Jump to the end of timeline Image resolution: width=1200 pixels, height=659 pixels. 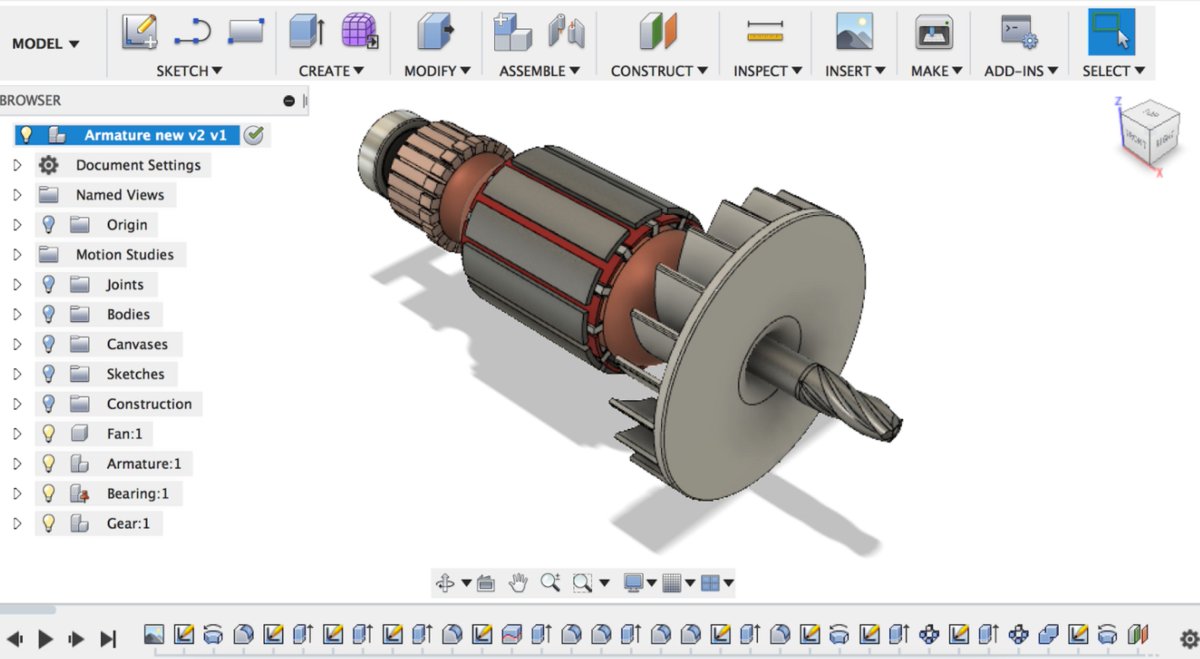coord(108,638)
